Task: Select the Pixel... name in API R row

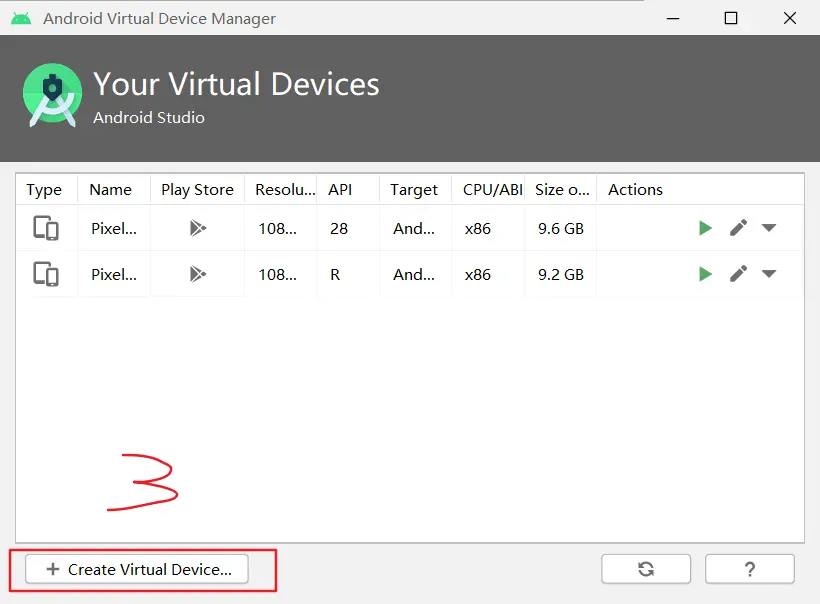Action: (114, 275)
